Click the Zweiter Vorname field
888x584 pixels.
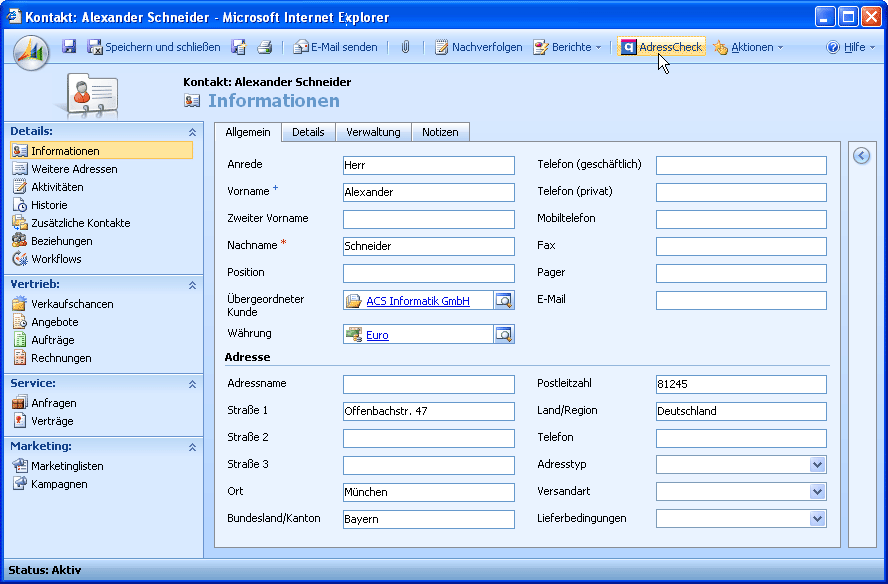pos(429,219)
